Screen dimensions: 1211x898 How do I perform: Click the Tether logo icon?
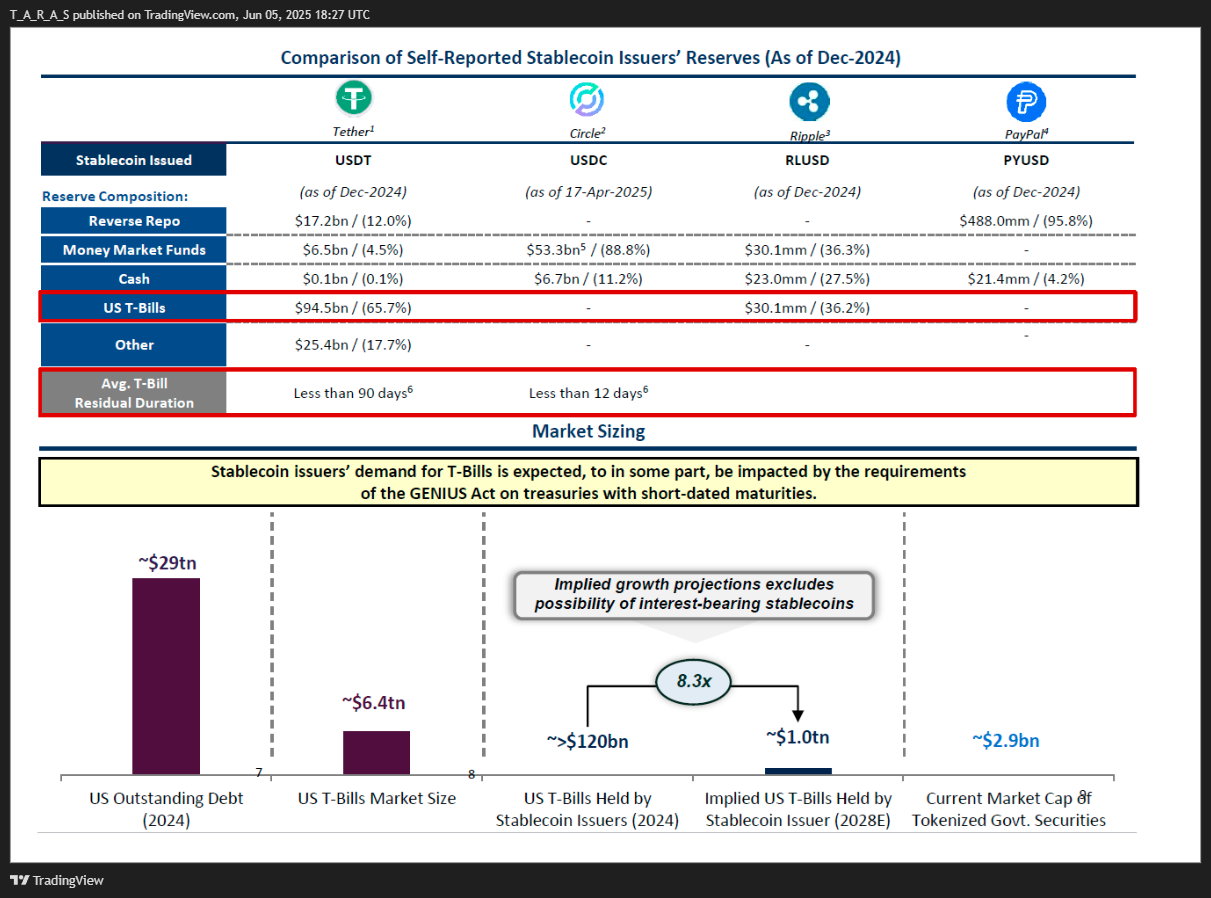[353, 99]
